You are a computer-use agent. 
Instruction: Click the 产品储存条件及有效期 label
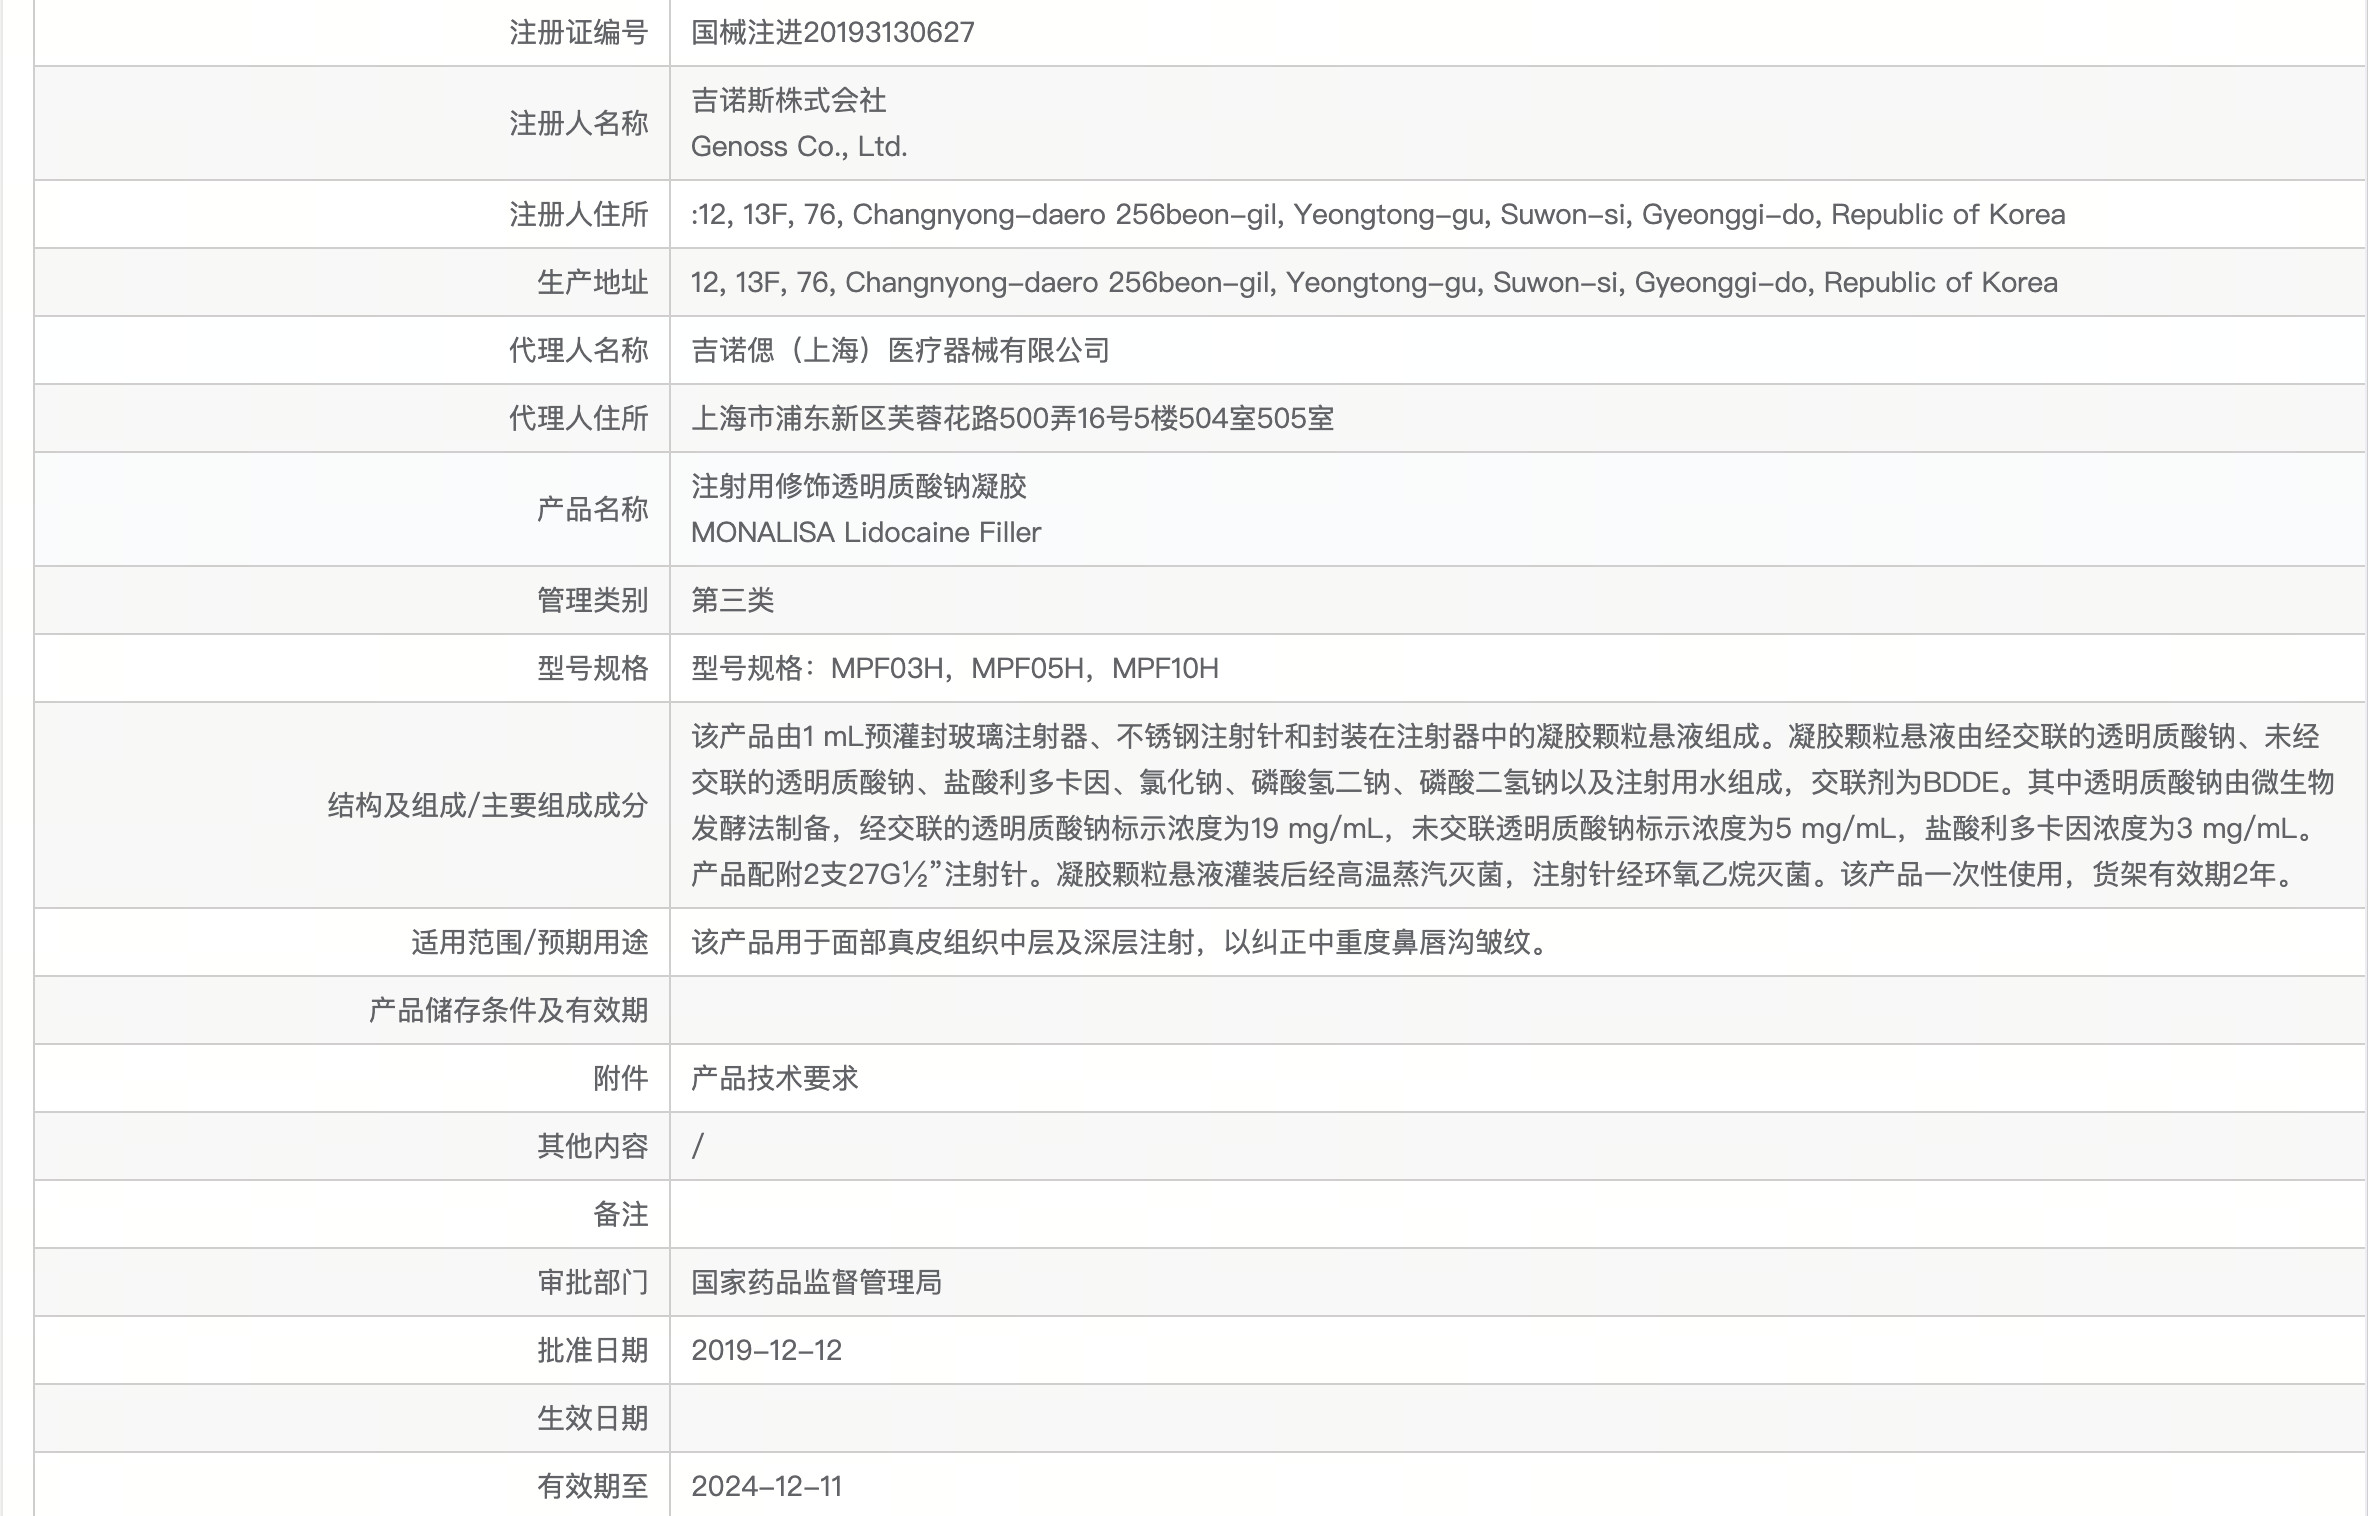(509, 1010)
